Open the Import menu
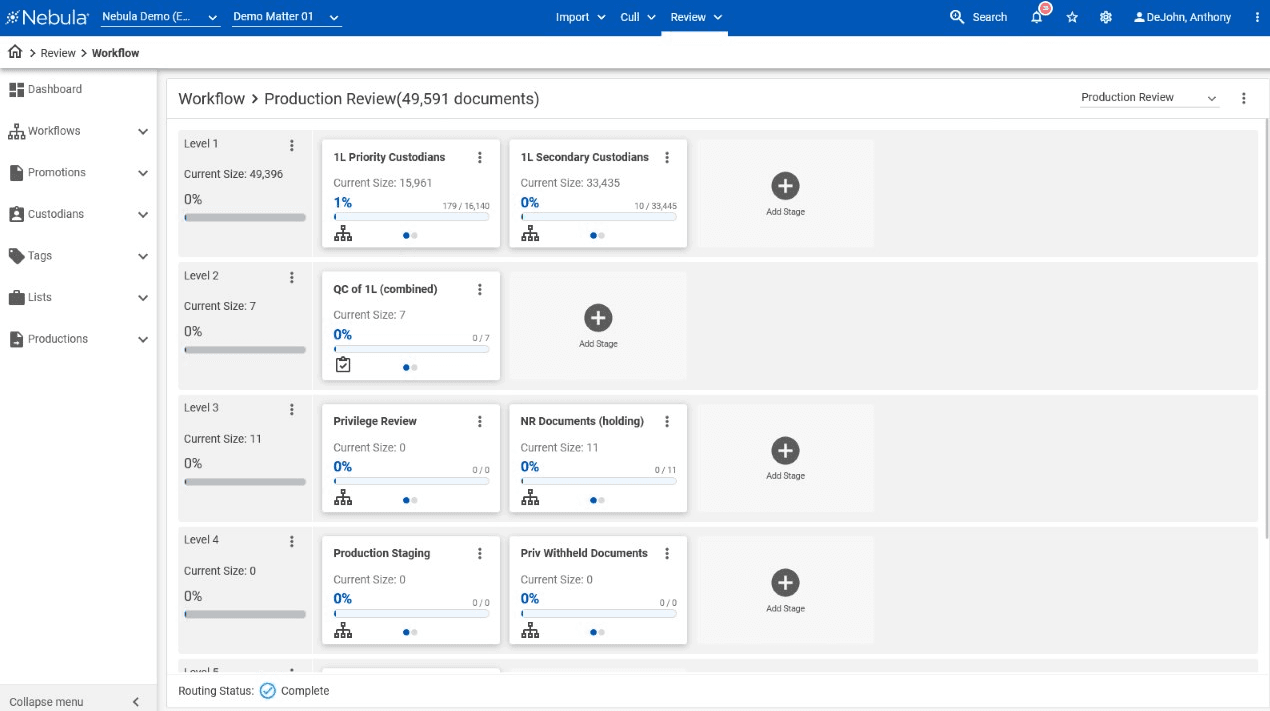The image size is (1270, 711). pos(580,17)
